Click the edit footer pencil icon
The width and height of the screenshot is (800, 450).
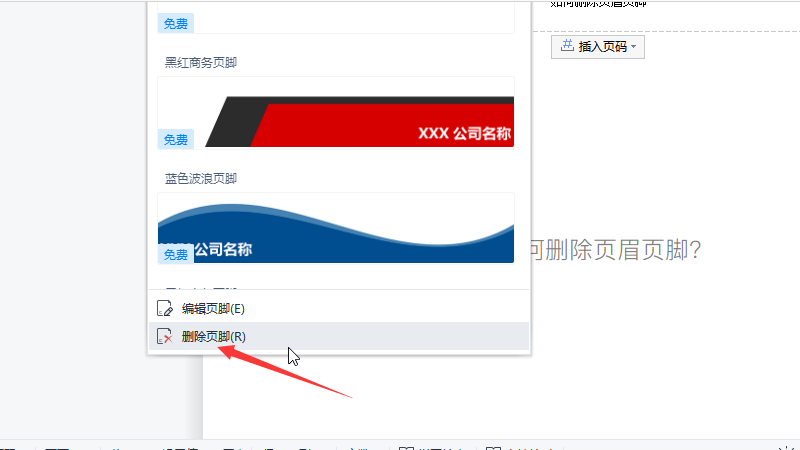(164, 309)
